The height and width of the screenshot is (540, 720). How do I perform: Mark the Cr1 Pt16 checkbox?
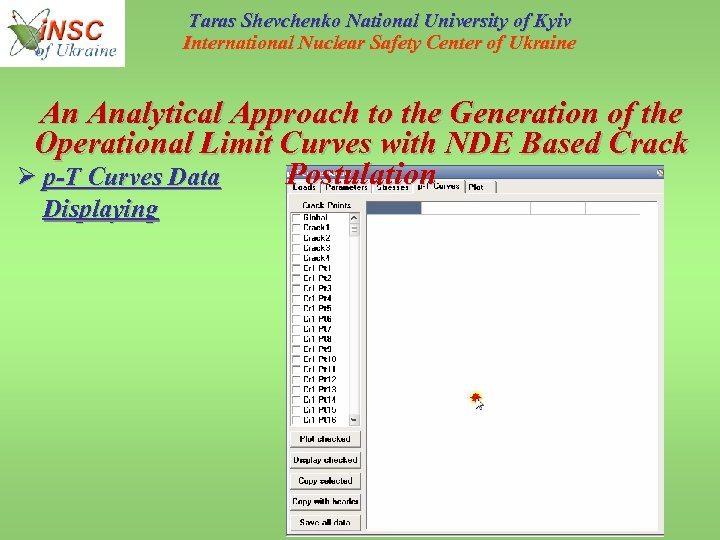coord(297,420)
